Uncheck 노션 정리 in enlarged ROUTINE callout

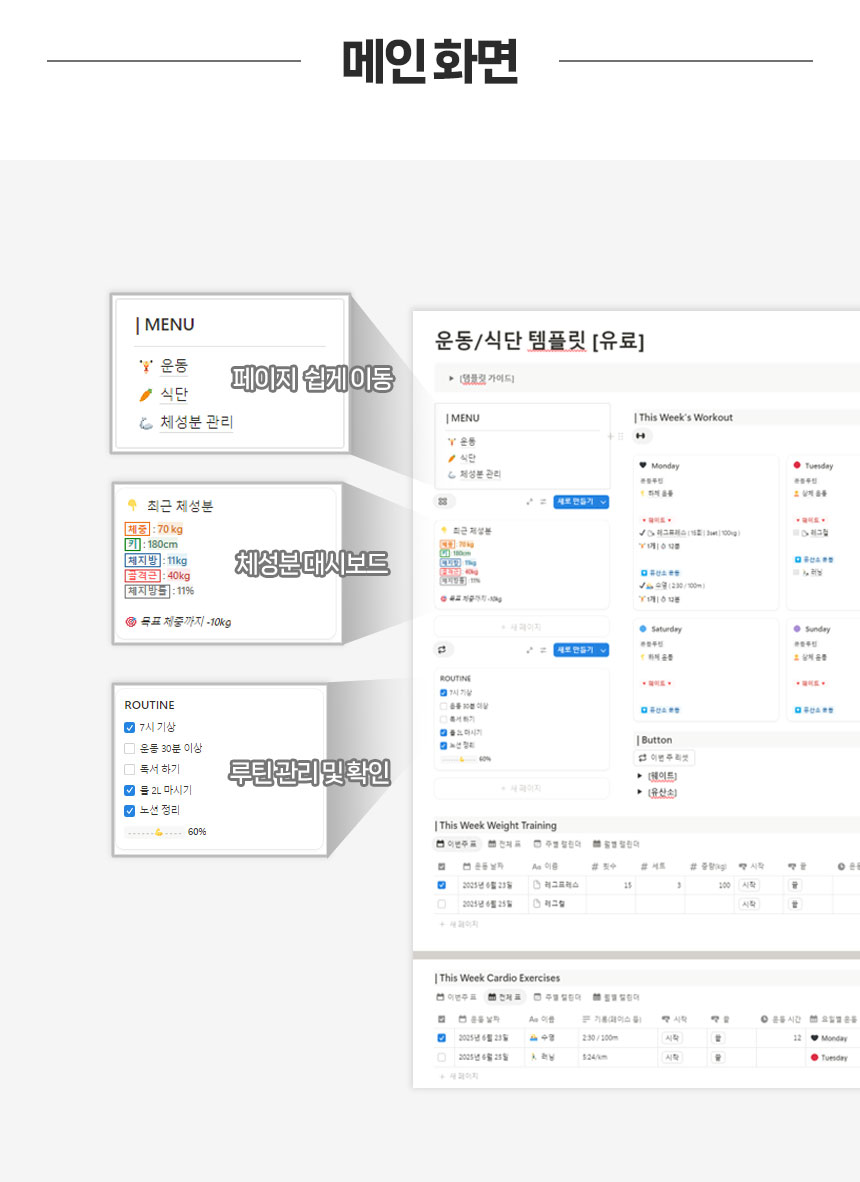pyautogui.click(x=130, y=810)
